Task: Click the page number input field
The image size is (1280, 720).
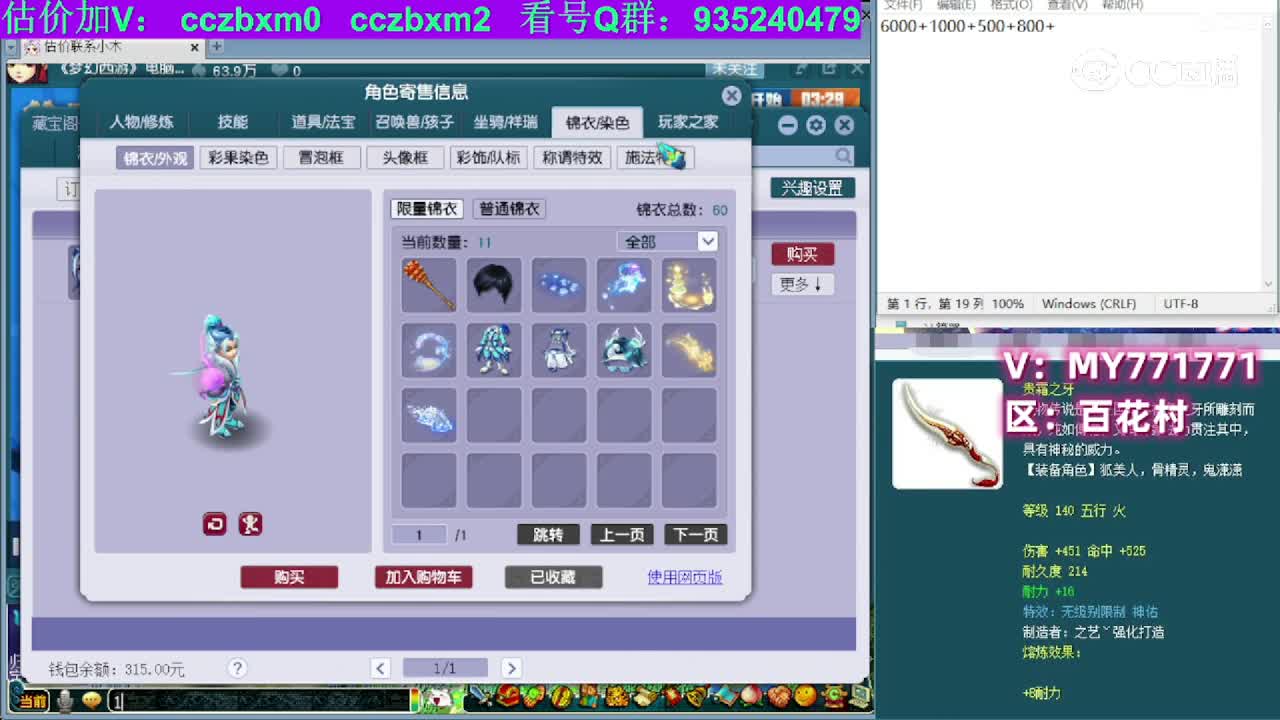Action: tap(419, 535)
